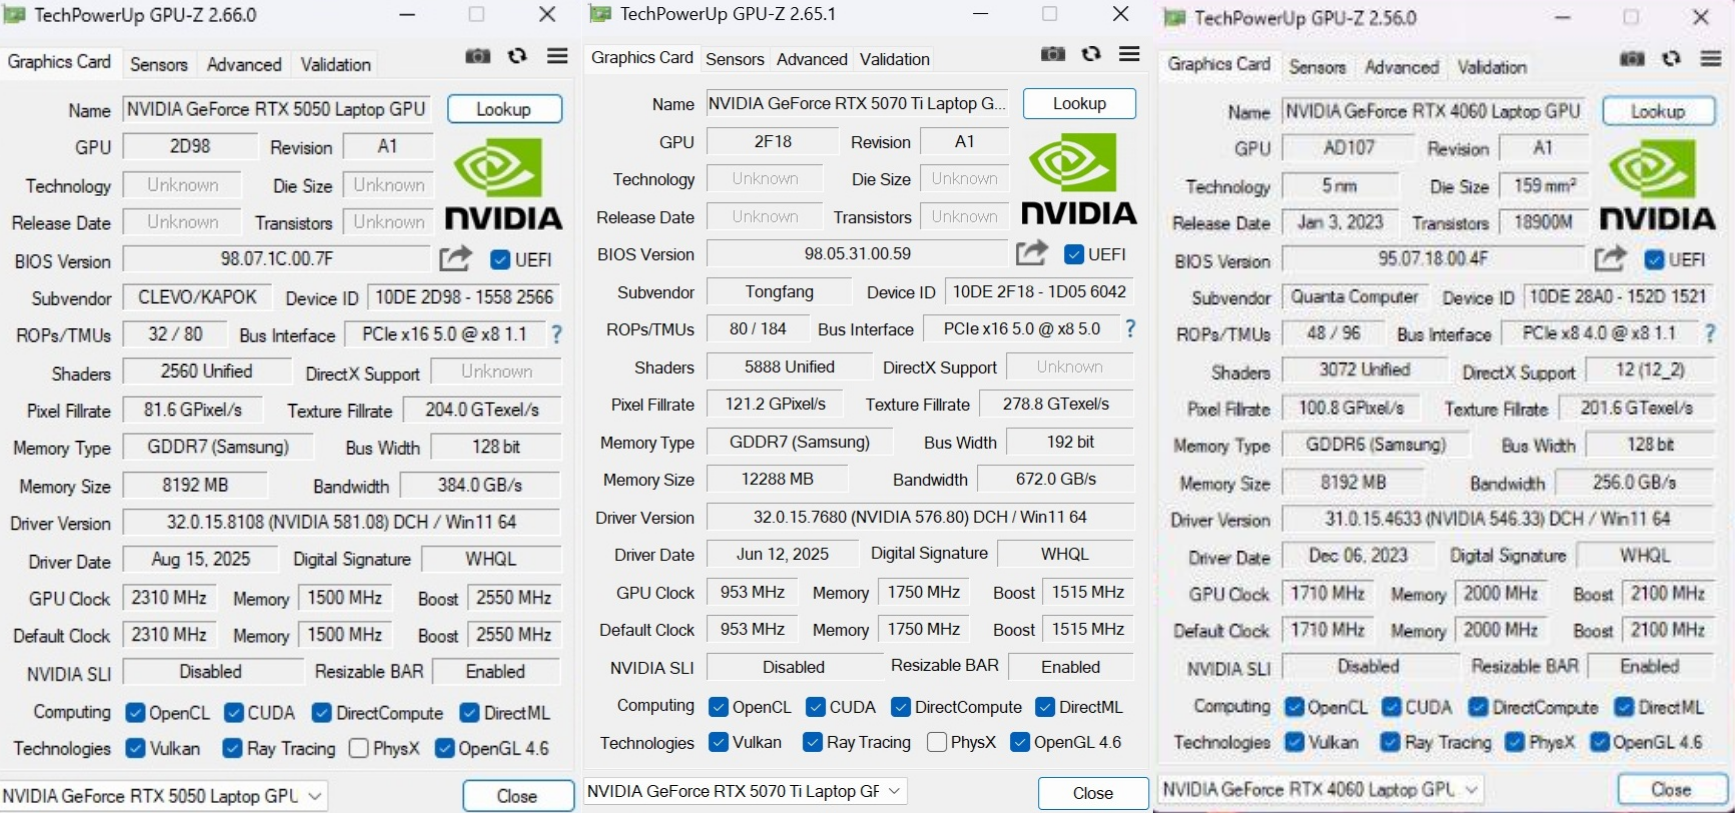Click the Close button in GPU-Z 2.66.0
Image resolution: width=1735 pixels, height=813 pixels.
517,796
